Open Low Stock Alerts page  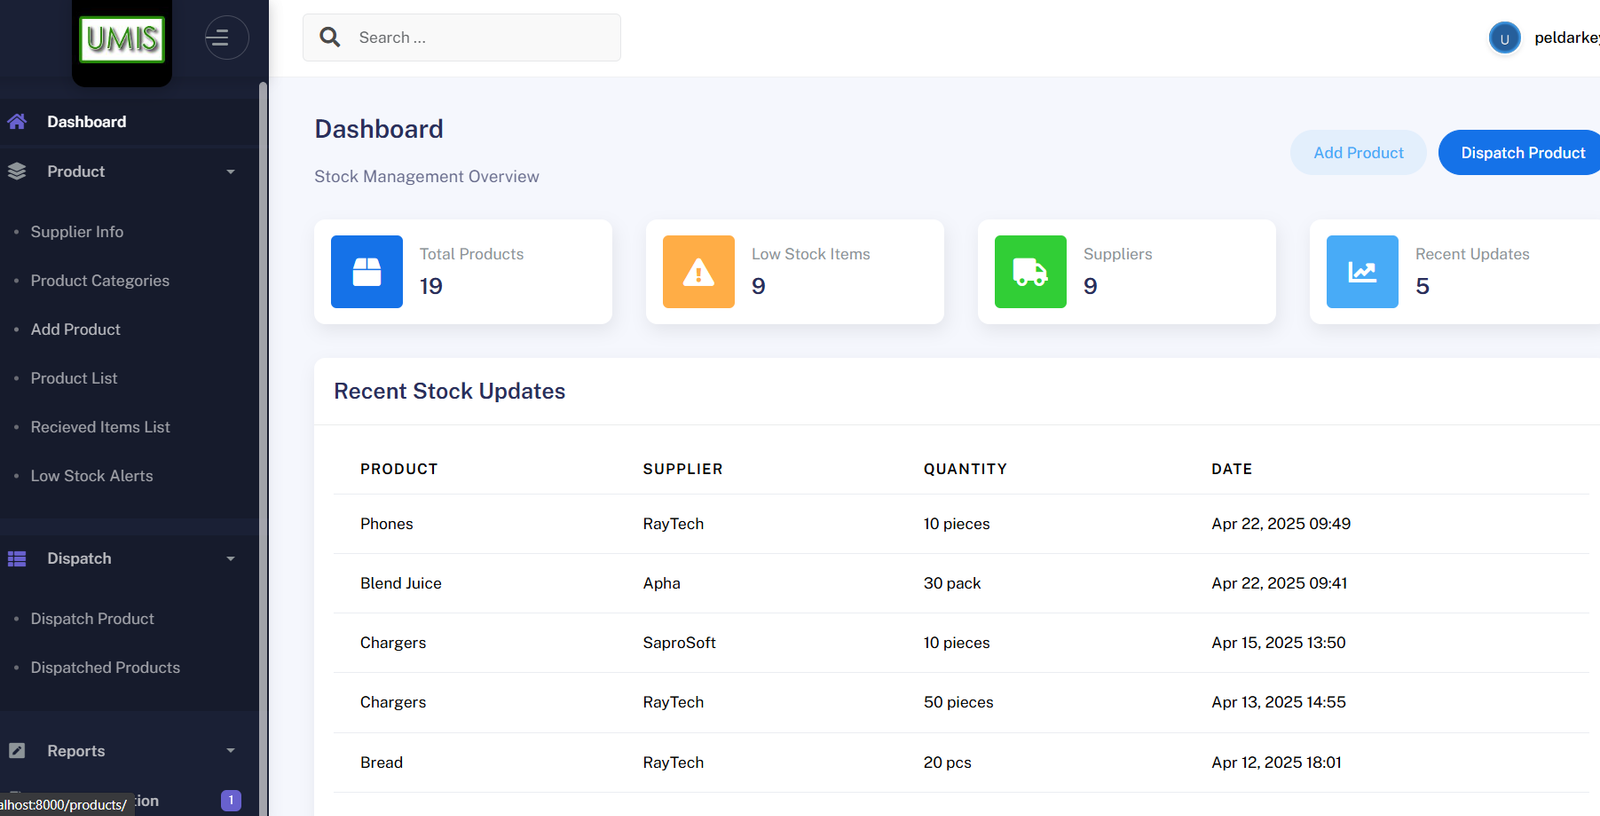click(92, 476)
